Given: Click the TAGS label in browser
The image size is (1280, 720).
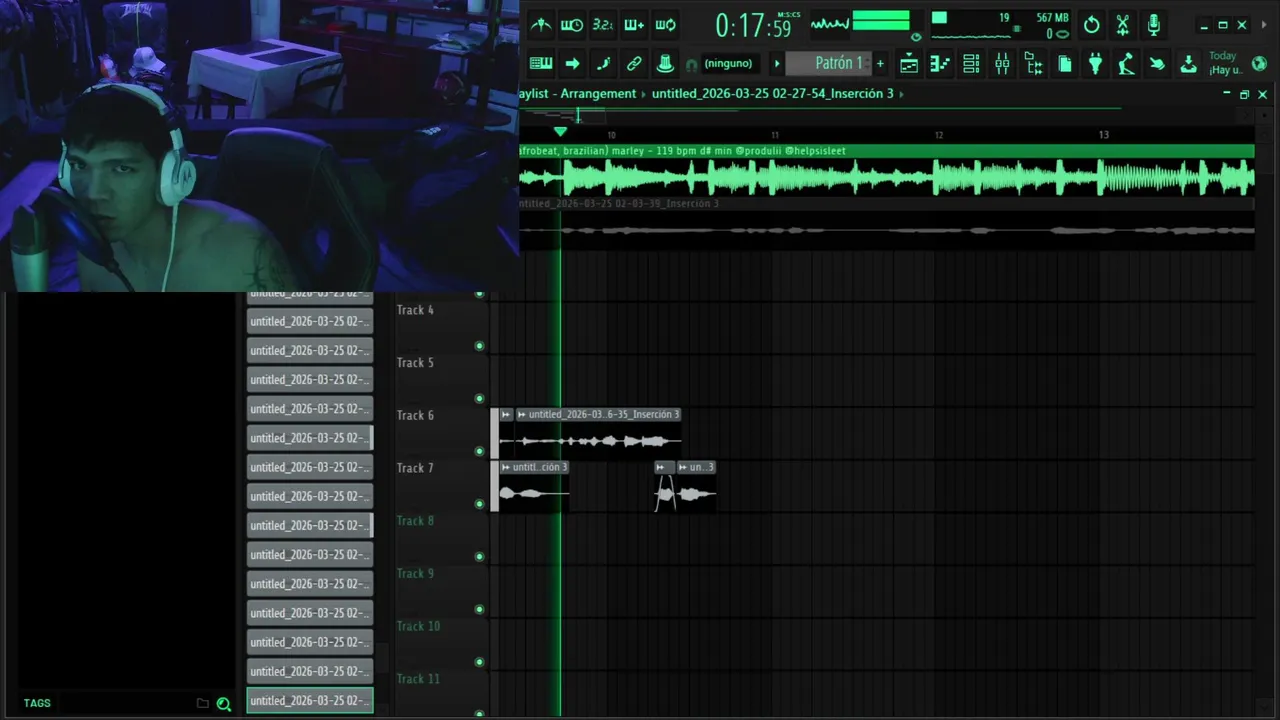Looking at the screenshot, I should [x=37, y=704].
